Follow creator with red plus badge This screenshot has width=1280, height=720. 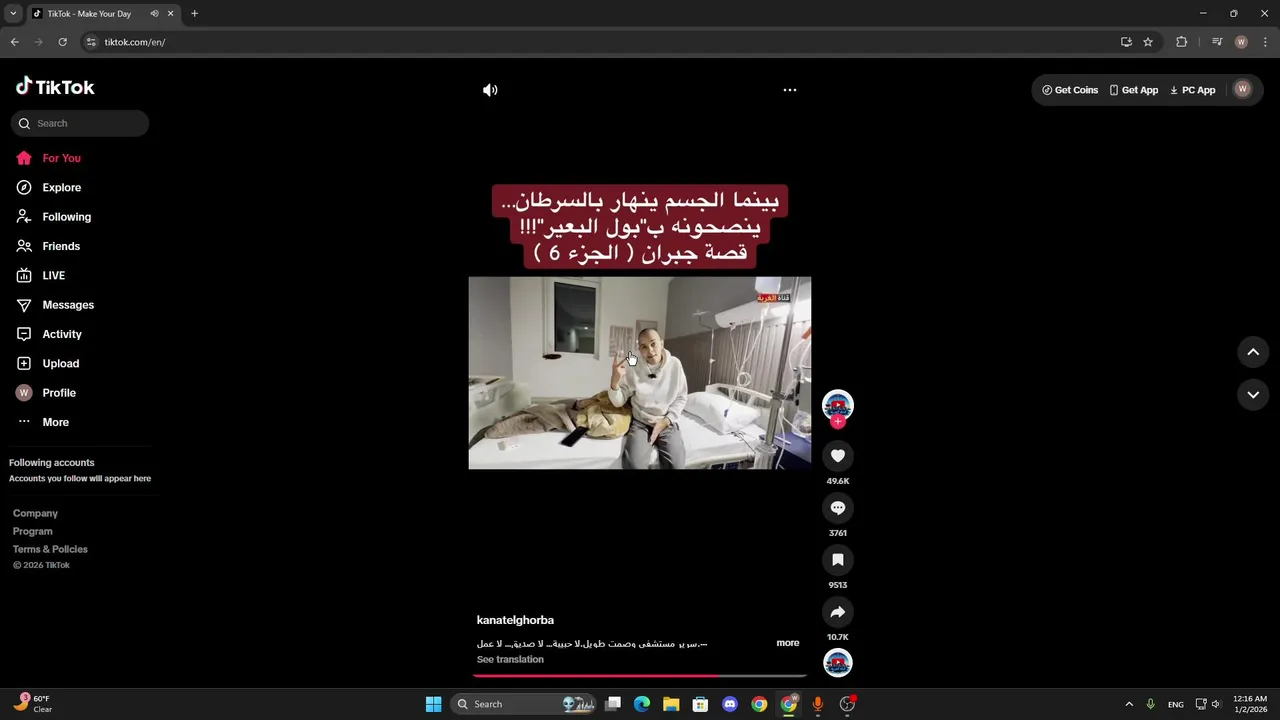point(838,422)
